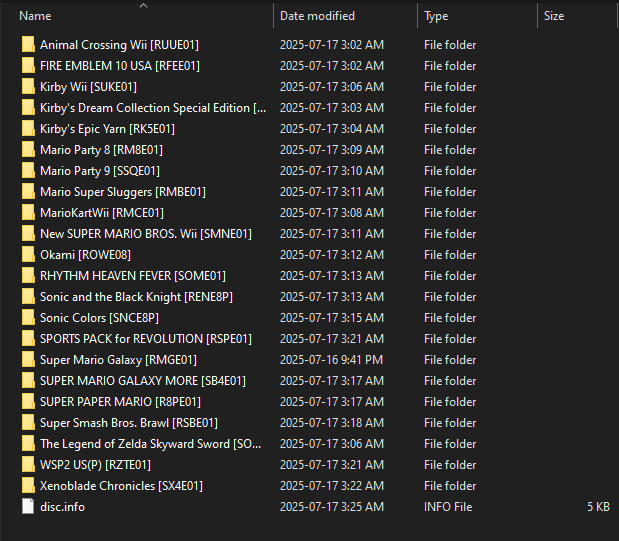Select 'SUPER PAPER MARIO [R8PE01]' name
The height and width of the screenshot is (541, 619).
click(x=120, y=401)
